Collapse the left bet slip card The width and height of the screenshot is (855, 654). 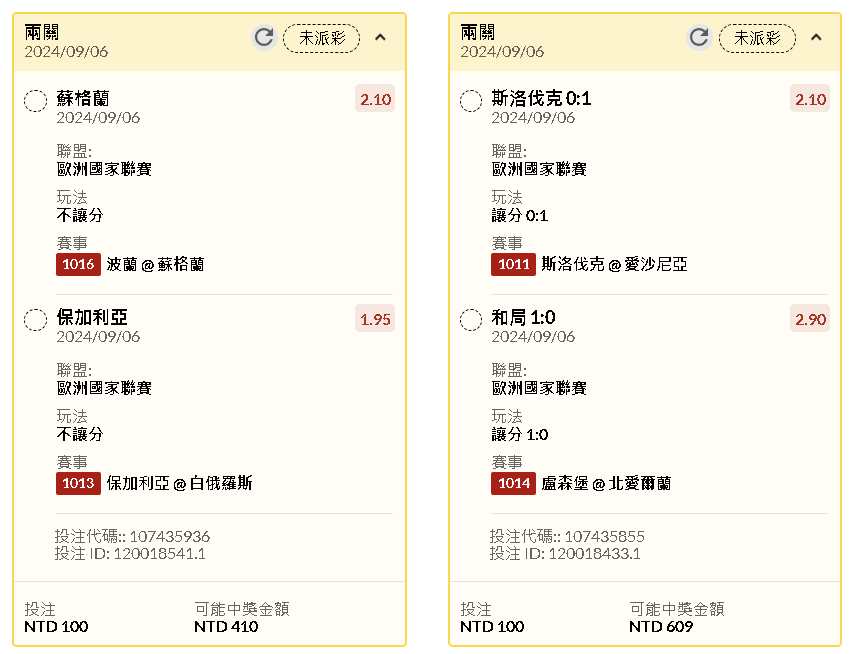pos(380,38)
